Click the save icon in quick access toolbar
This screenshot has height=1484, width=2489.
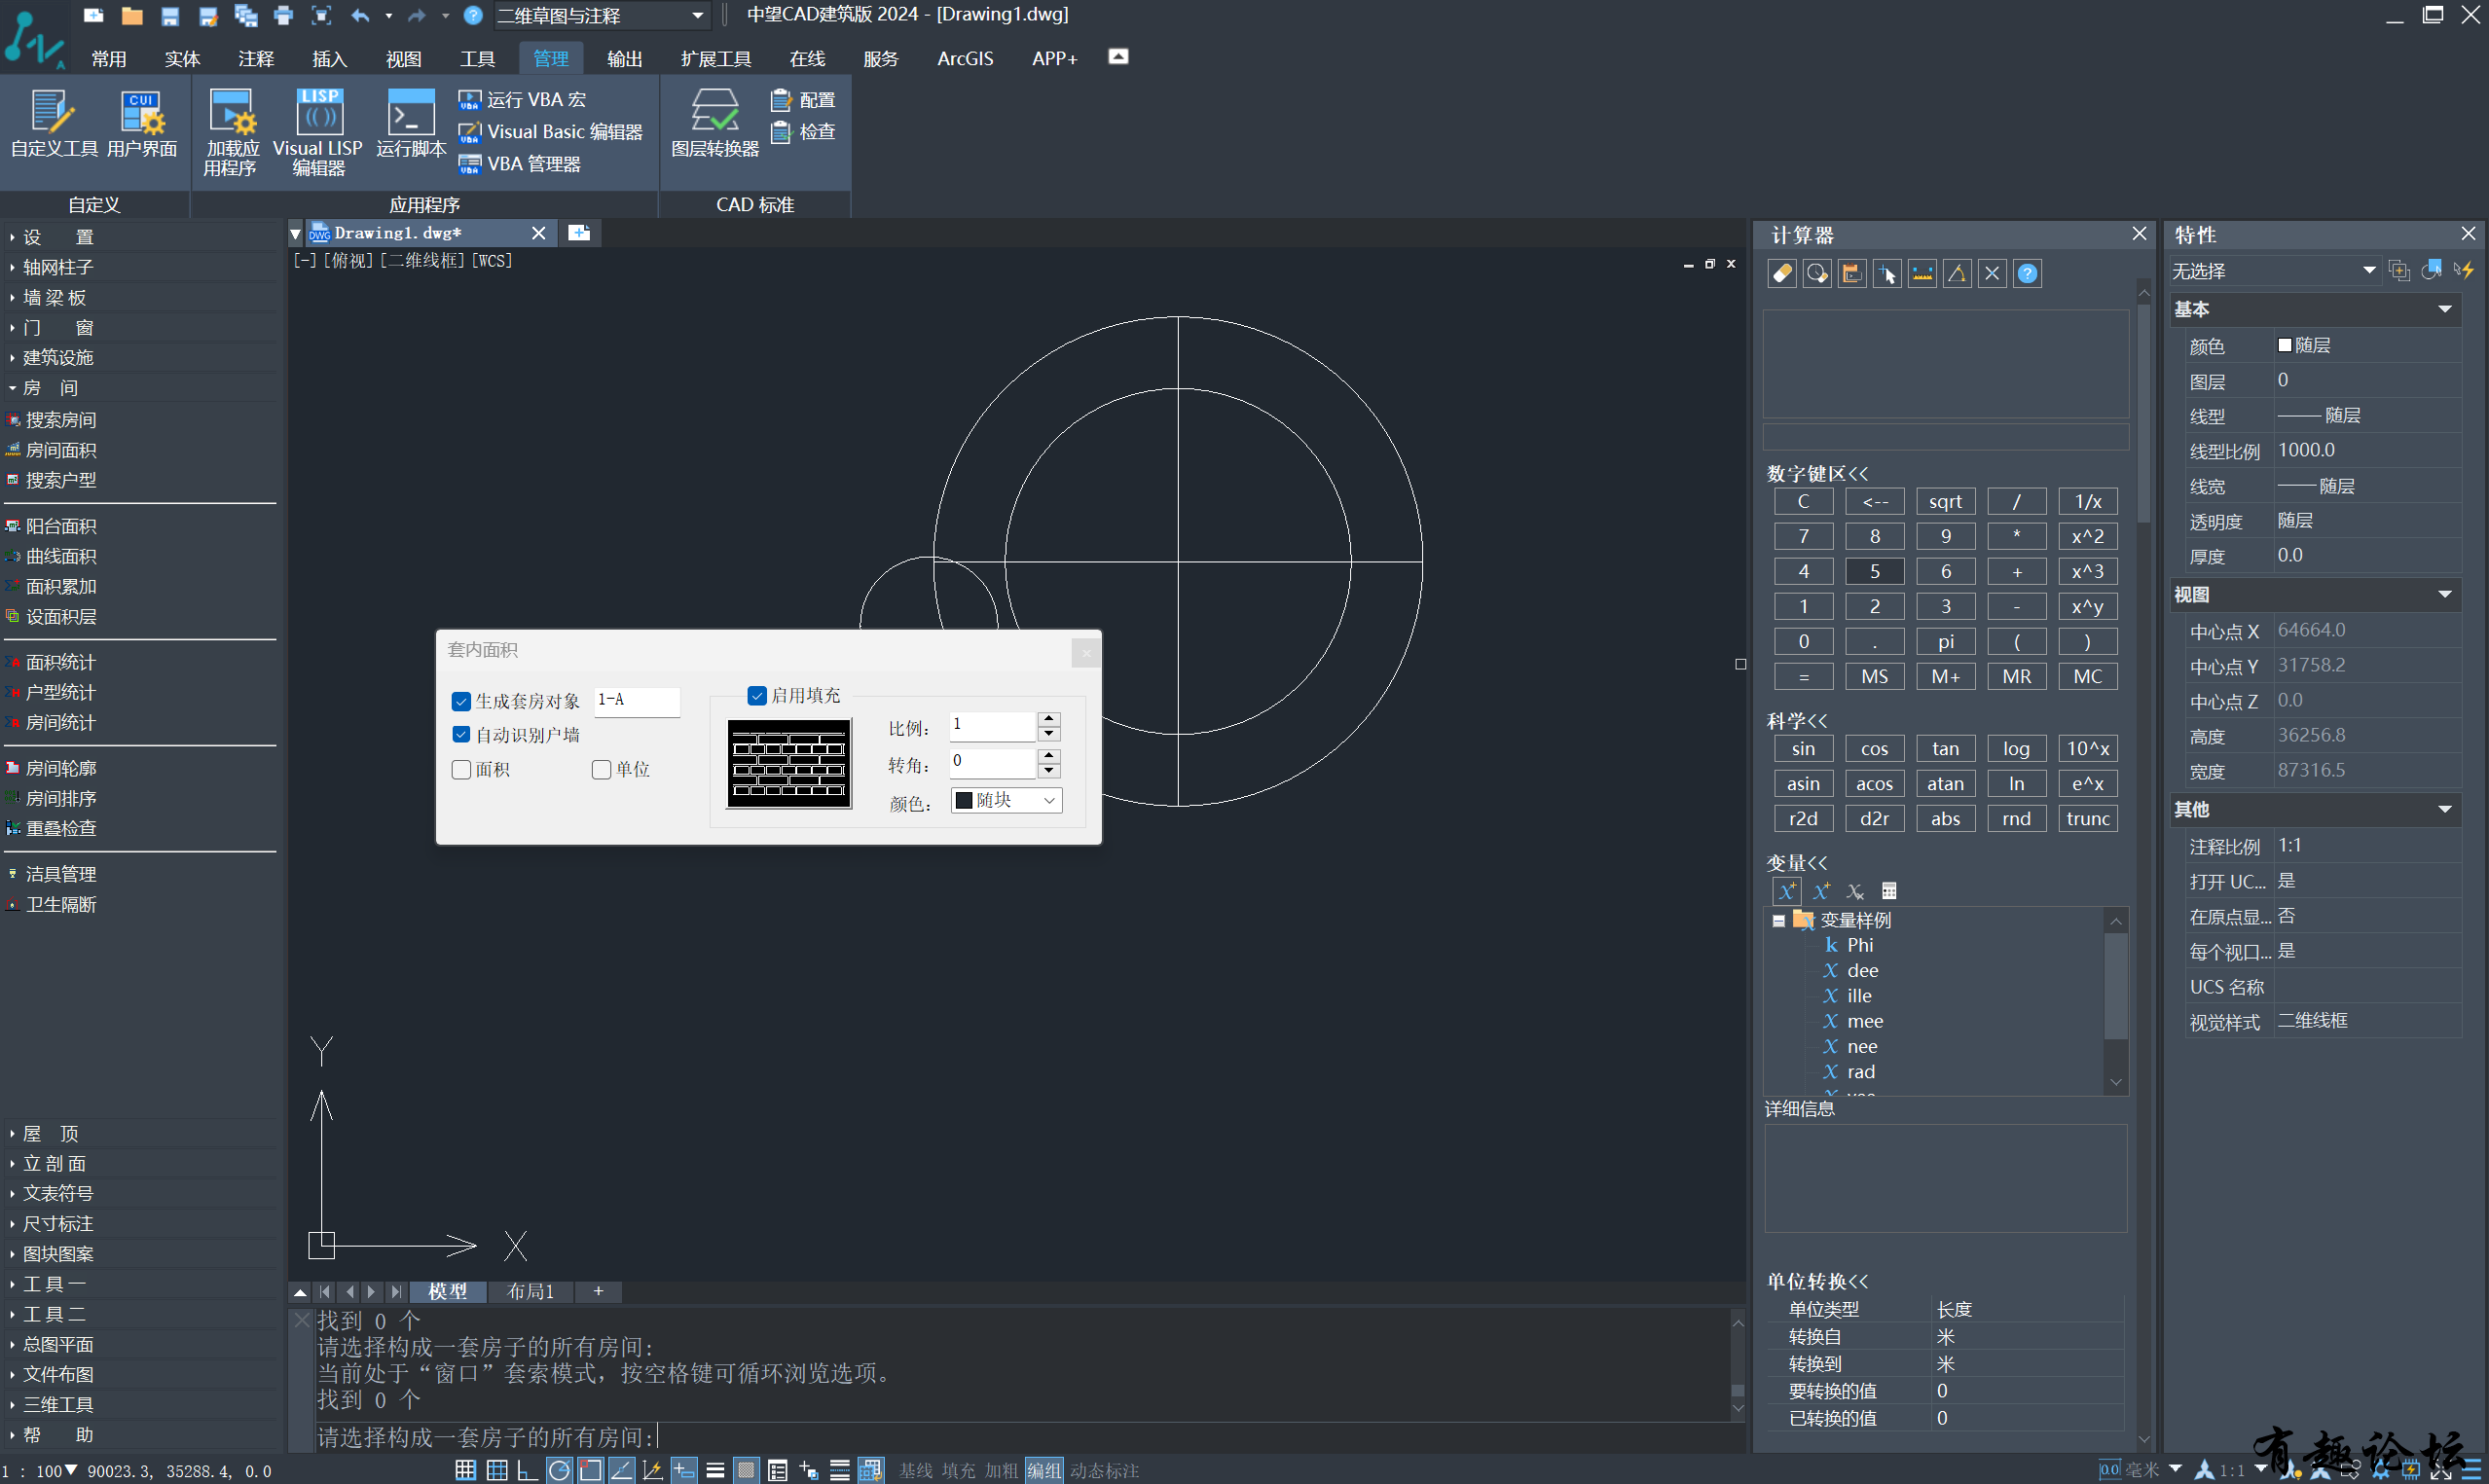(x=170, y=15)
